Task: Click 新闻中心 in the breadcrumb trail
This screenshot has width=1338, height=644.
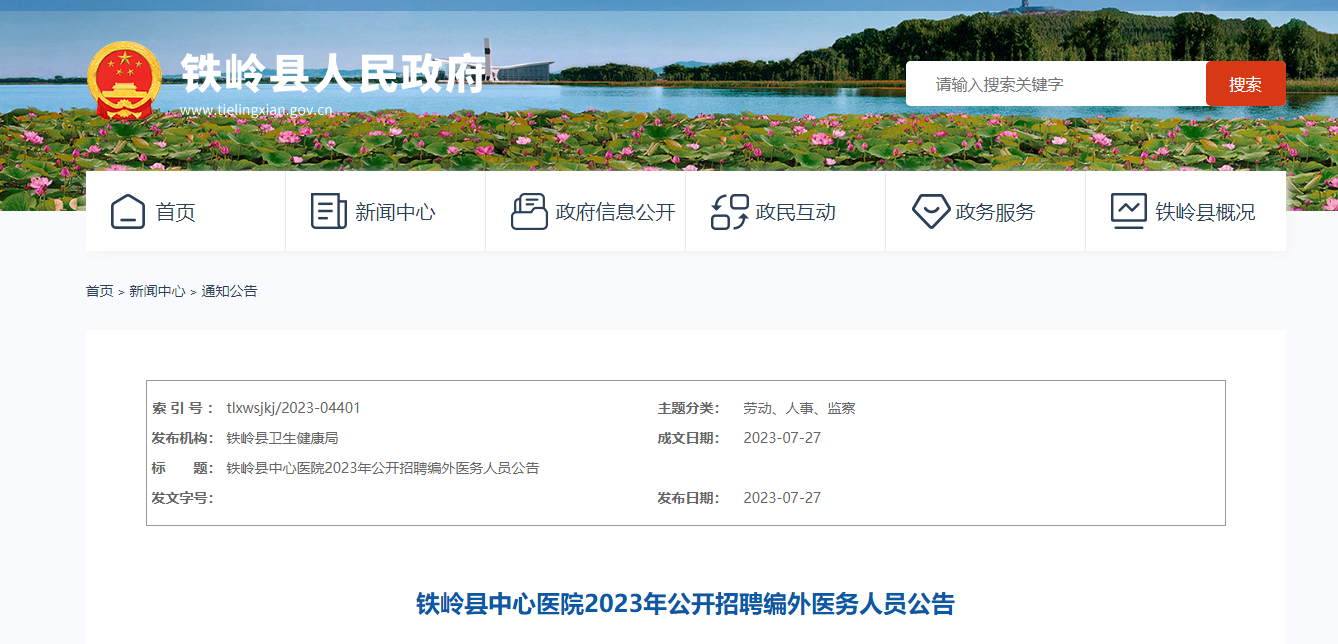Action: tap(157, 291)
